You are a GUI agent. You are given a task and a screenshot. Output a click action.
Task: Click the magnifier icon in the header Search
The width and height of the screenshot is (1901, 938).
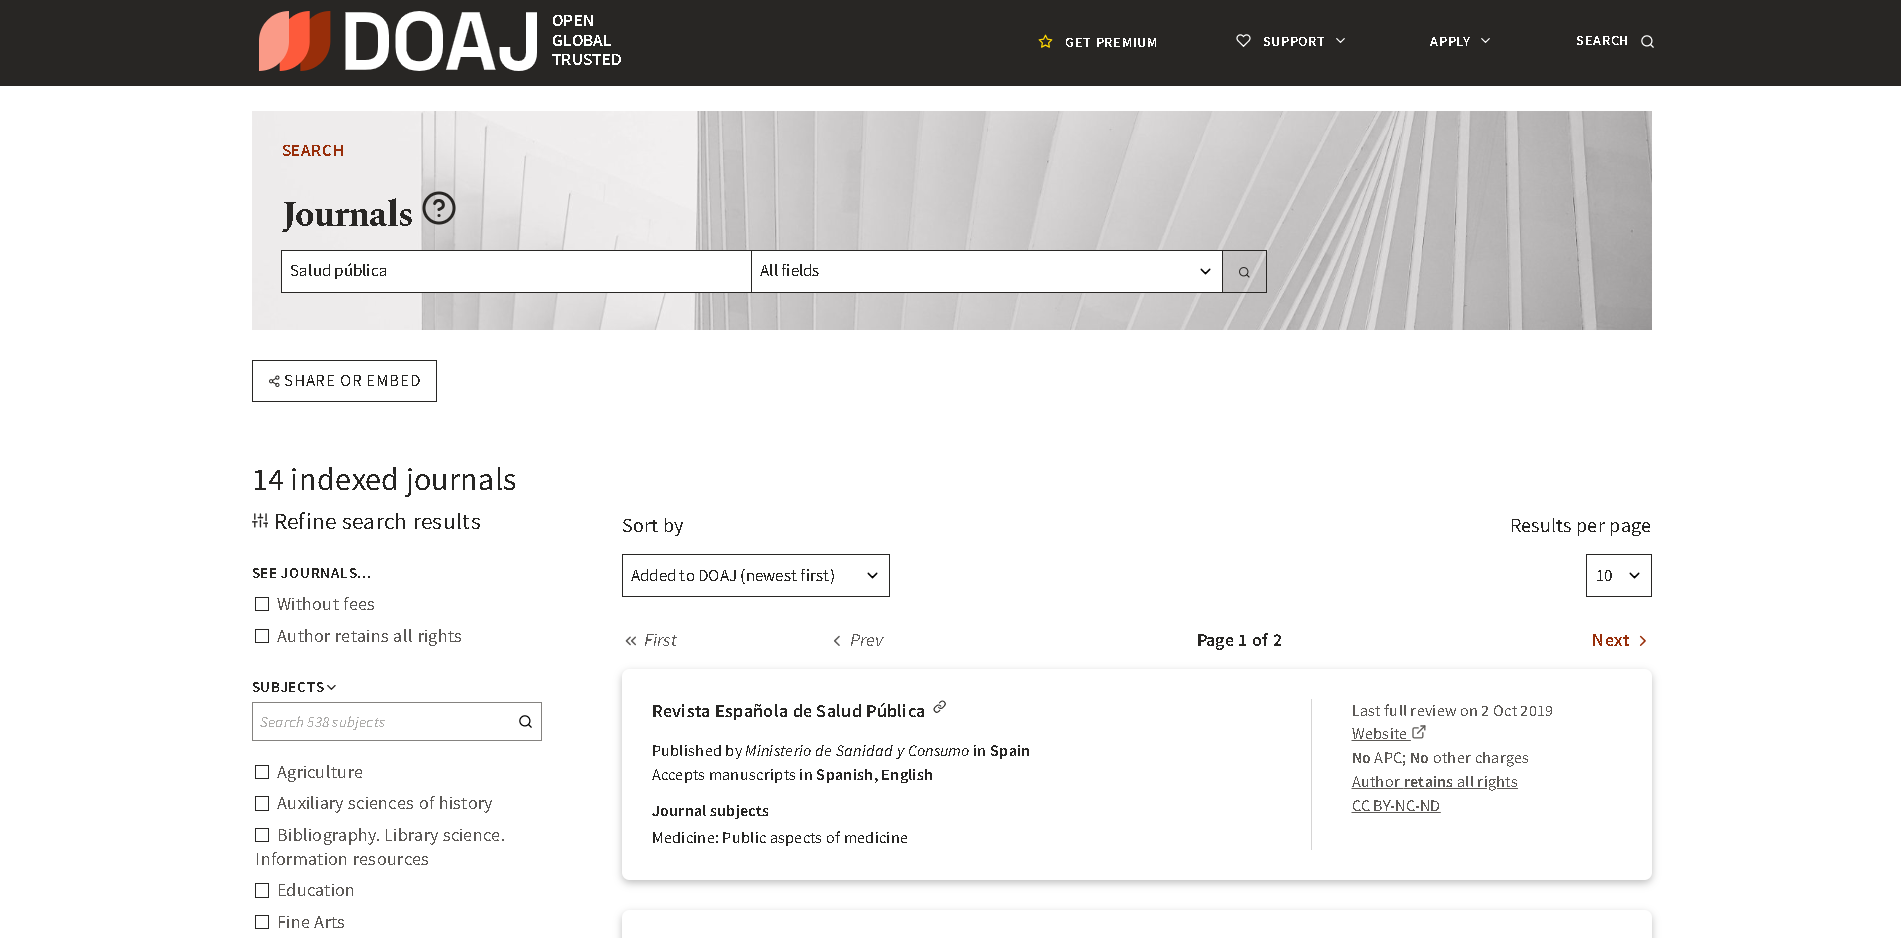[x=1647, y=42]
